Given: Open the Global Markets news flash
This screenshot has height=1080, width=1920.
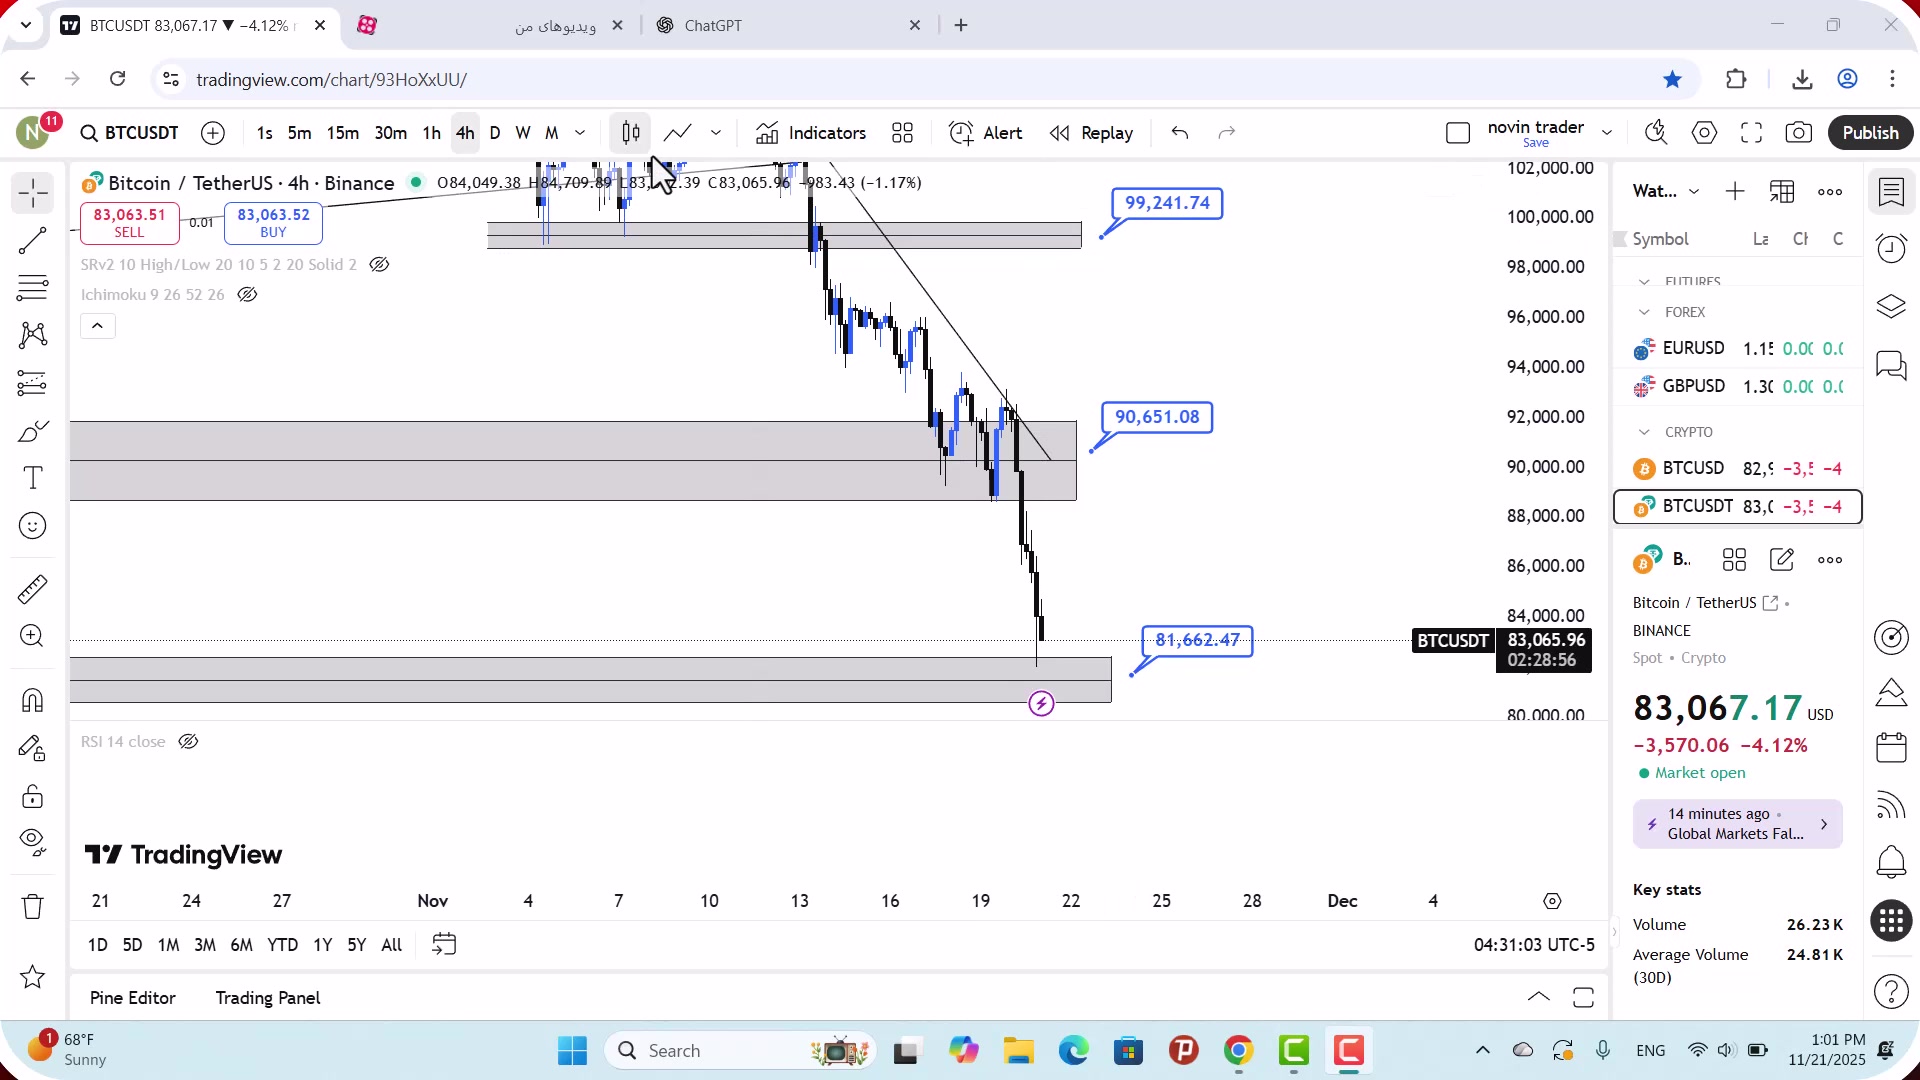Looking at the screenshot, I should pos(1738,825).
